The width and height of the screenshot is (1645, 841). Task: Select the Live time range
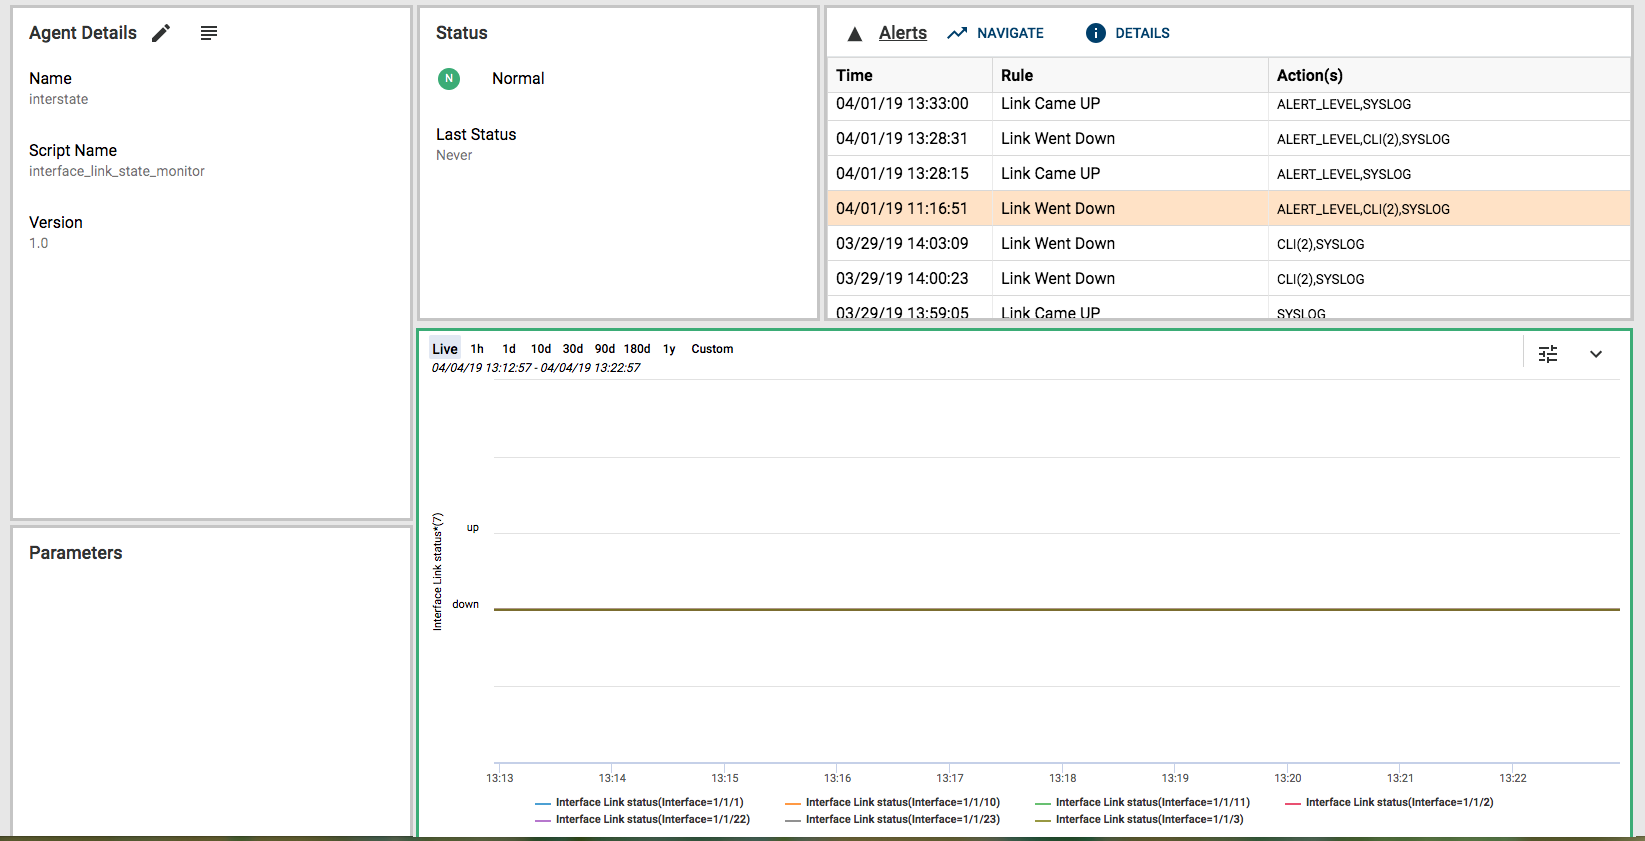pos(445,349)
